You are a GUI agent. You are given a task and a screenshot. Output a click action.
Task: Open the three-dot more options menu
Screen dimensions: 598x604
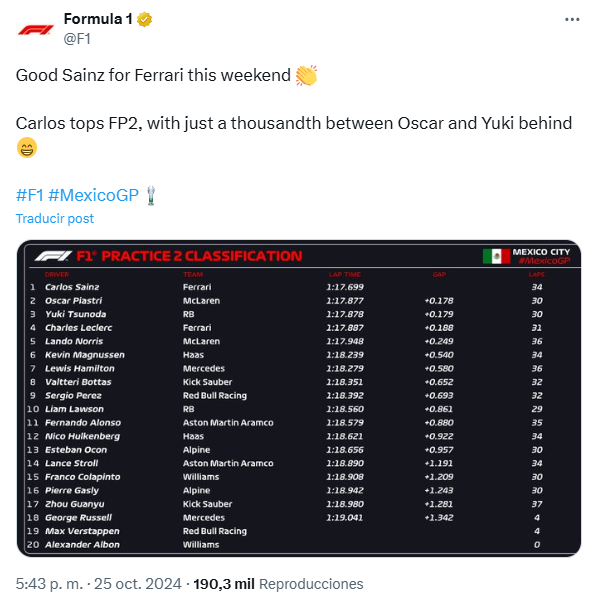click(x=572, y=19)
